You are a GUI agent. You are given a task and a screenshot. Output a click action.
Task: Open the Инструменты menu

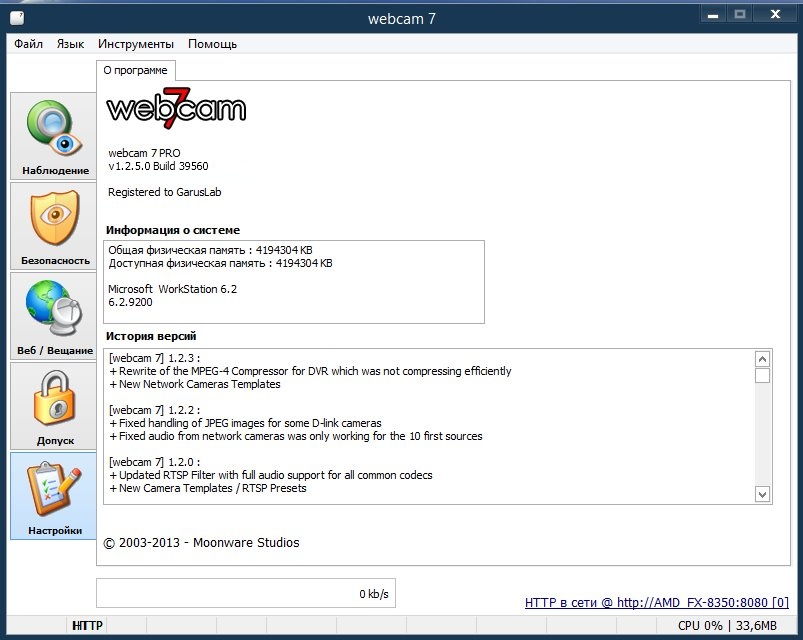coord(136,44)
